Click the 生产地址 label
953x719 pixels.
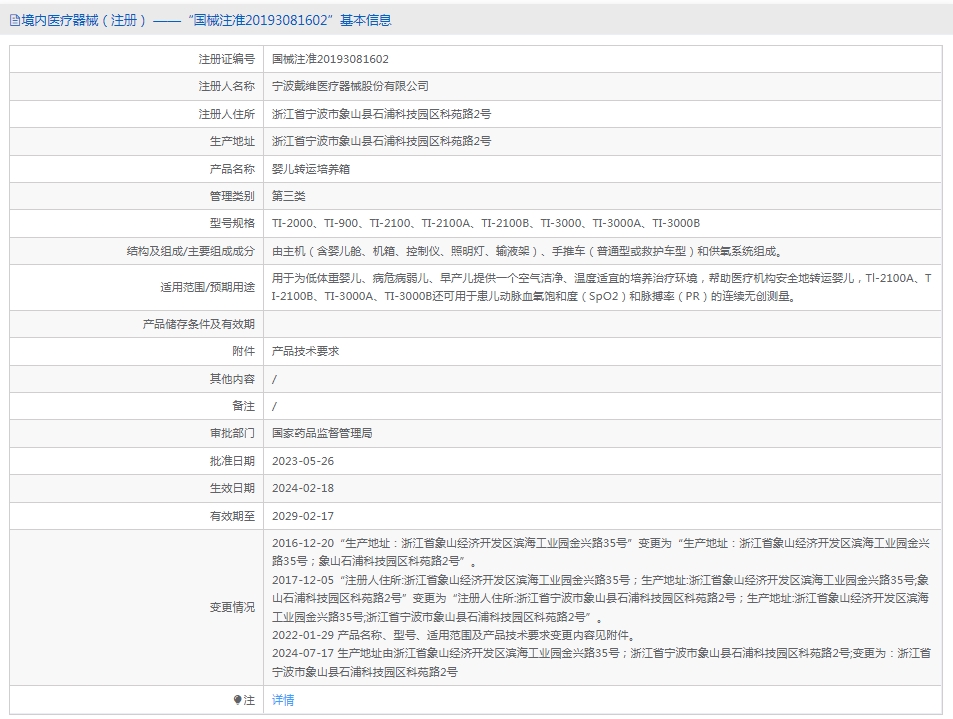pos(232,141)
